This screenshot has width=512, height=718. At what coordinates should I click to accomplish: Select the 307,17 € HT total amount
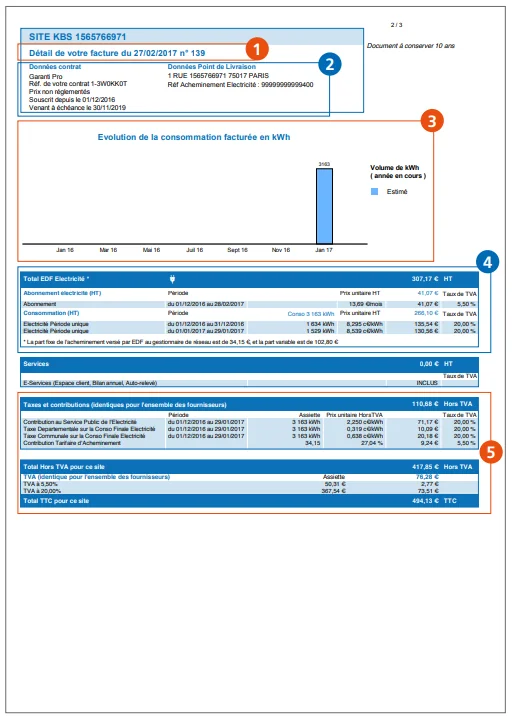[x=432, y=279]
